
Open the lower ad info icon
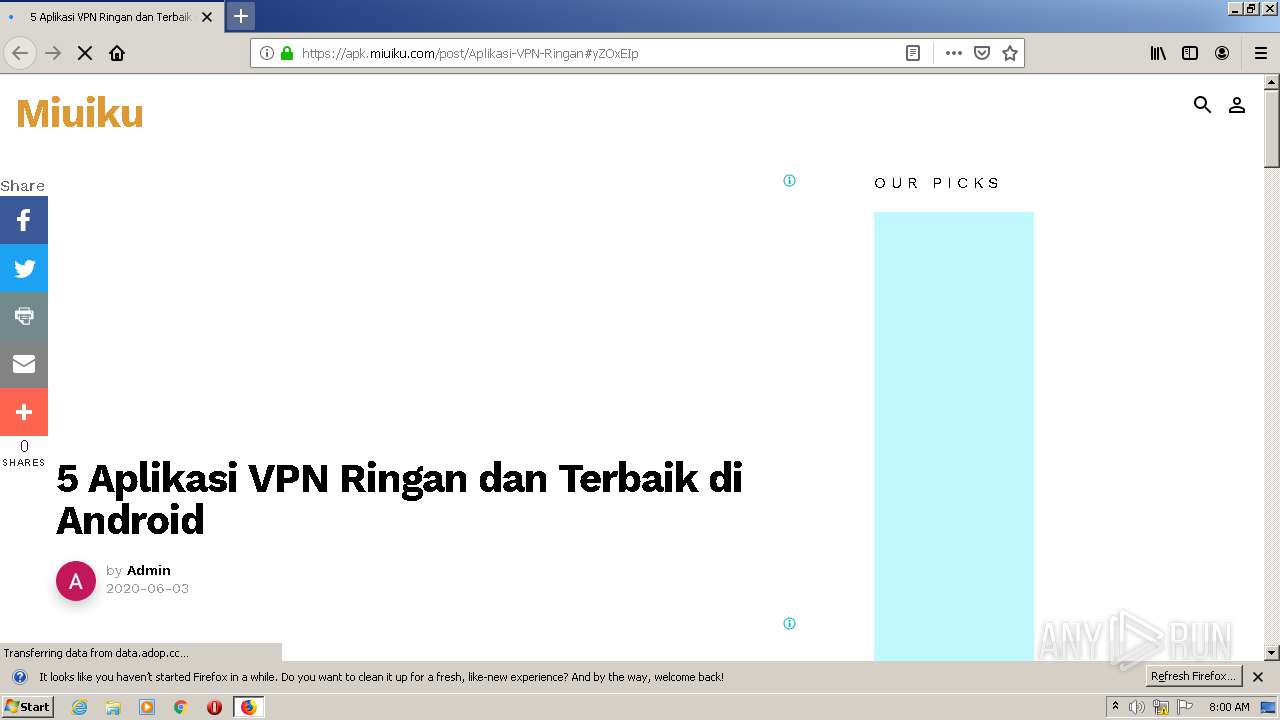click(x=789, y=624)
